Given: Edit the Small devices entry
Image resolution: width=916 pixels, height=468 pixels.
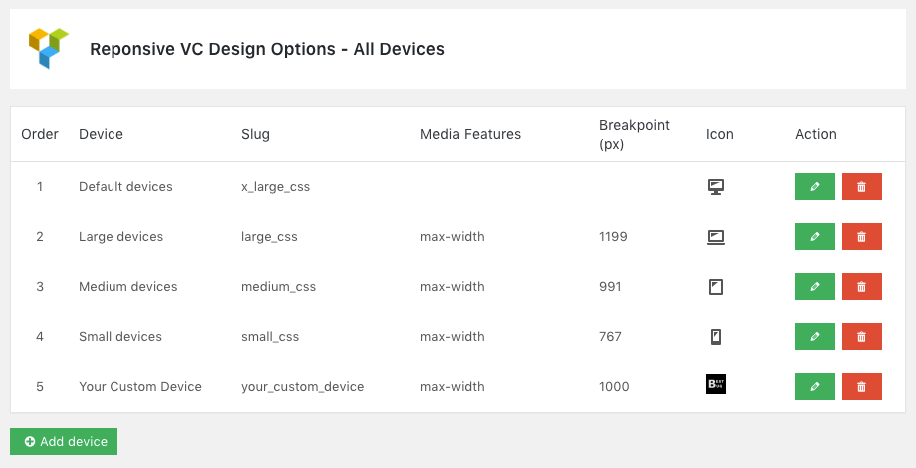Looking at the screenshot, I should [x=814, y=337].
